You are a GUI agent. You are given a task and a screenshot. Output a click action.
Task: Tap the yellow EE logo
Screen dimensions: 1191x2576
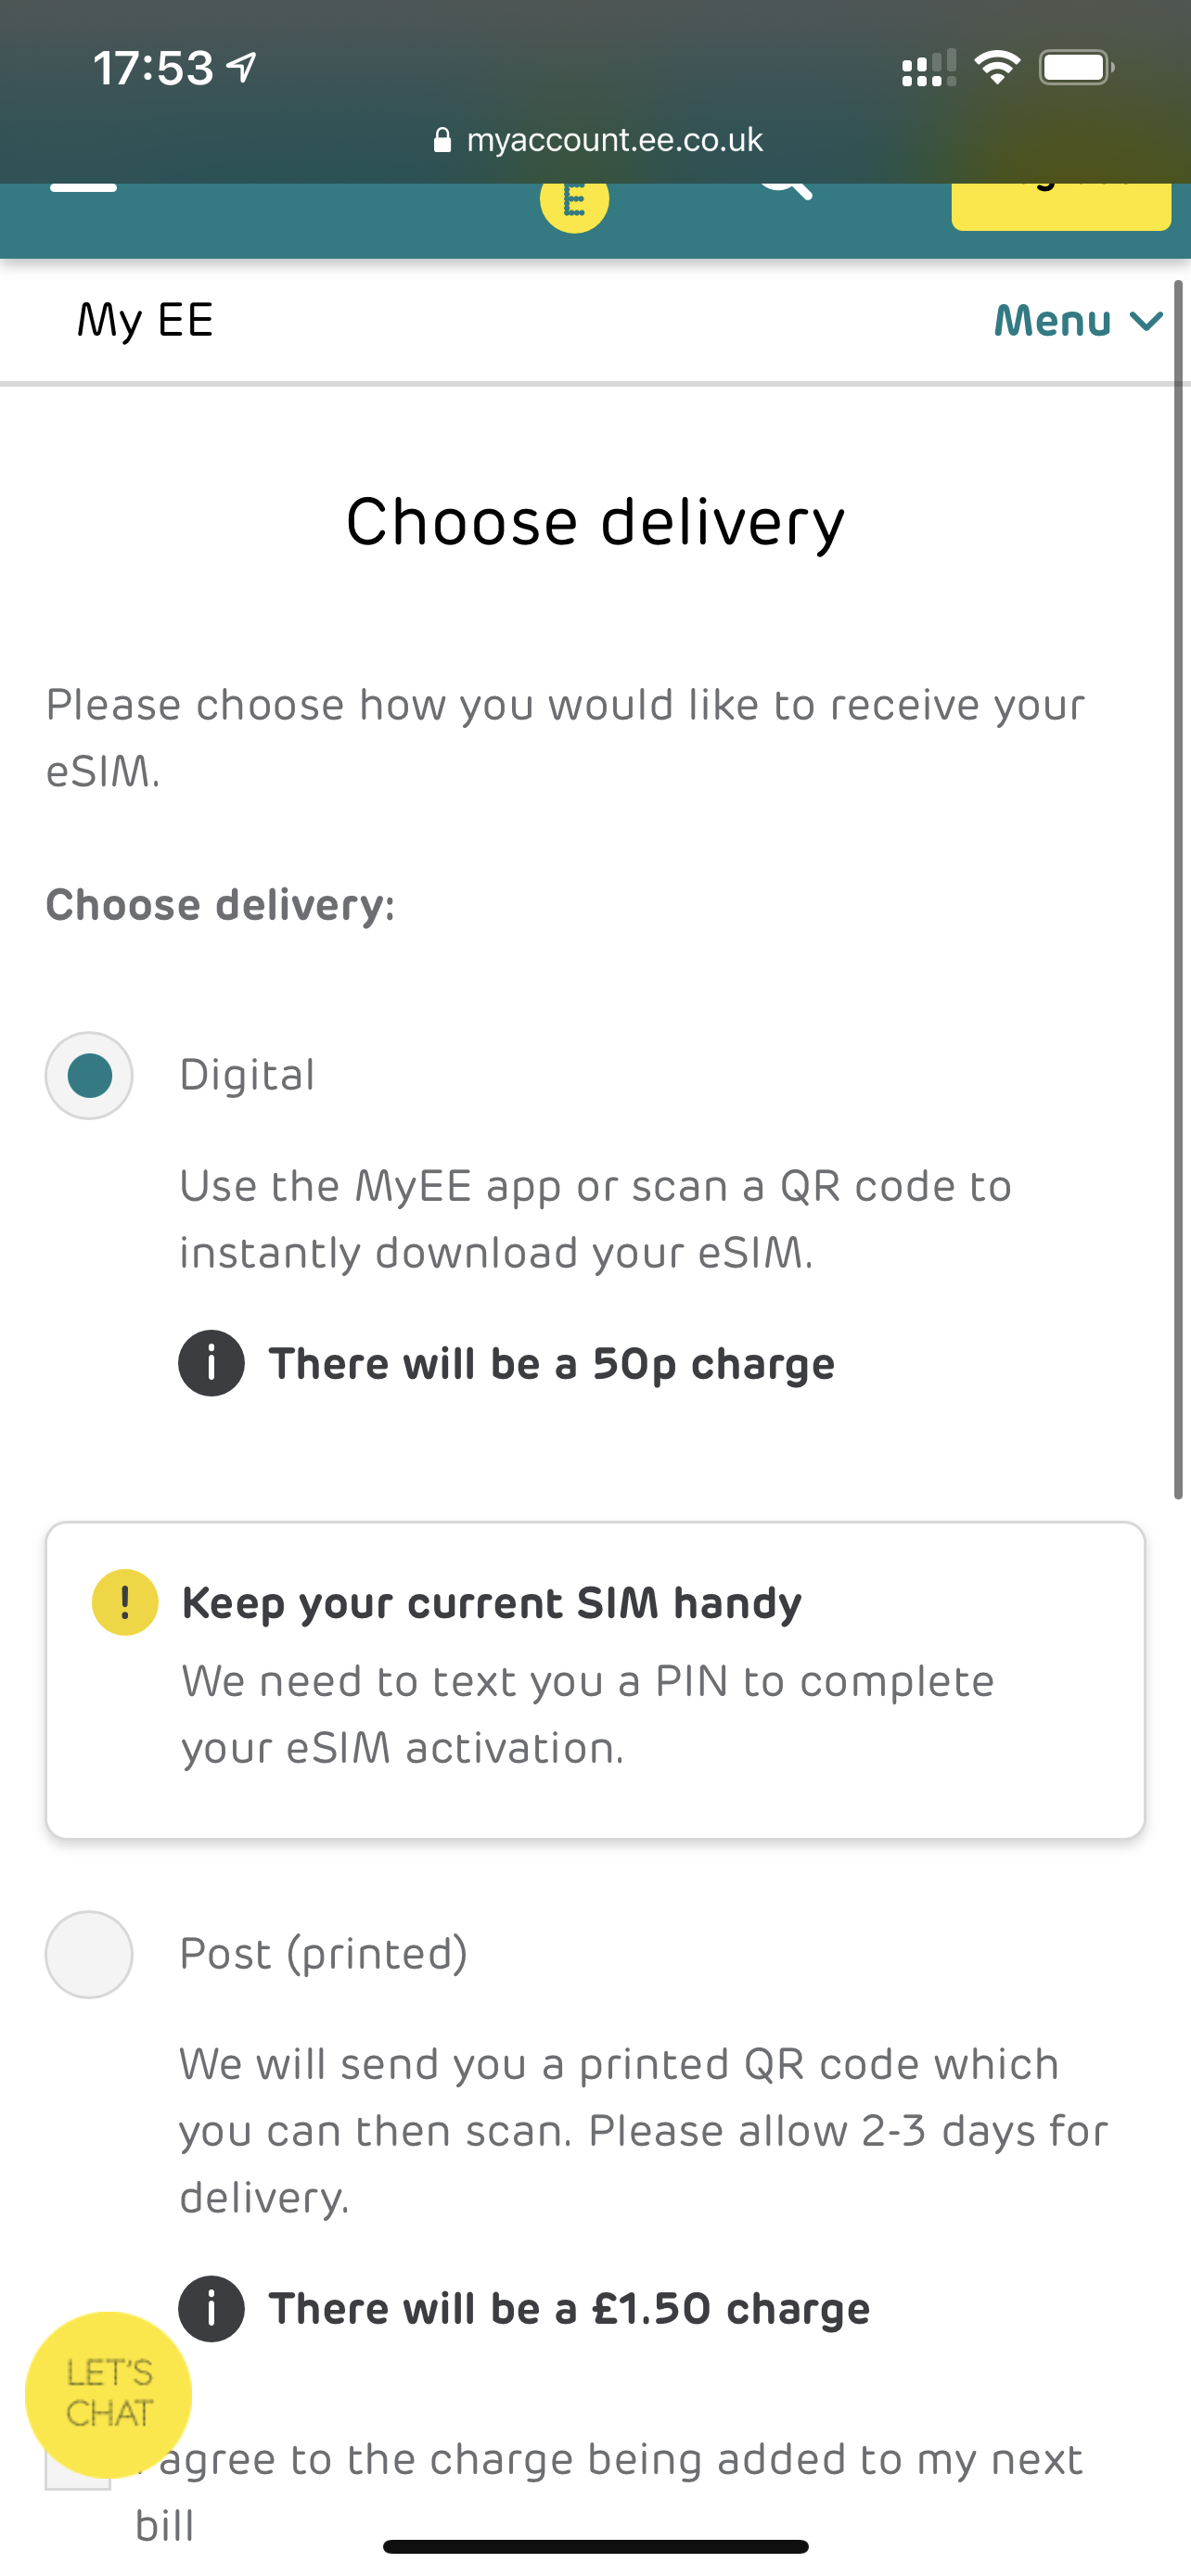[574, 202]
